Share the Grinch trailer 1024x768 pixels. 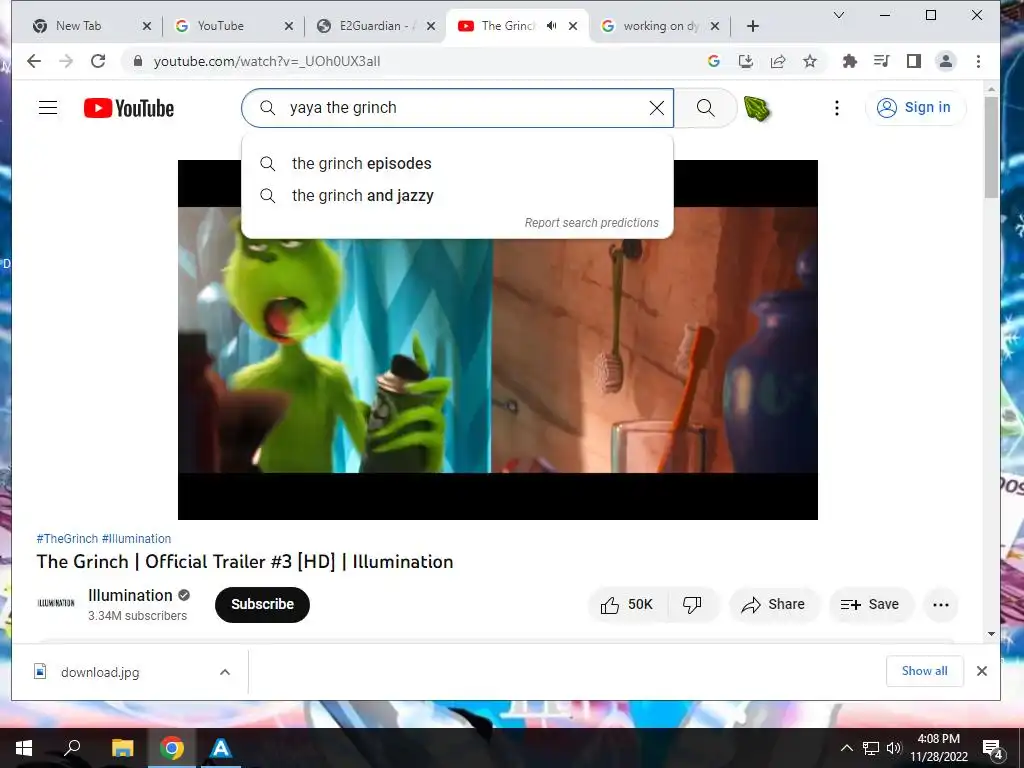(x=773, y=605)
